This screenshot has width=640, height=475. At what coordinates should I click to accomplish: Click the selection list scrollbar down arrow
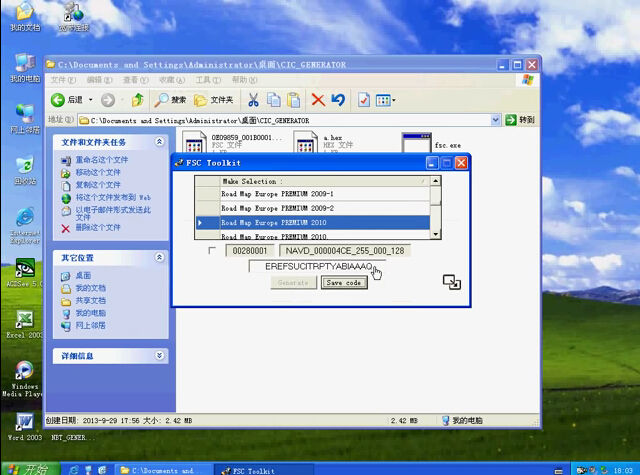(x=436, y=234)
